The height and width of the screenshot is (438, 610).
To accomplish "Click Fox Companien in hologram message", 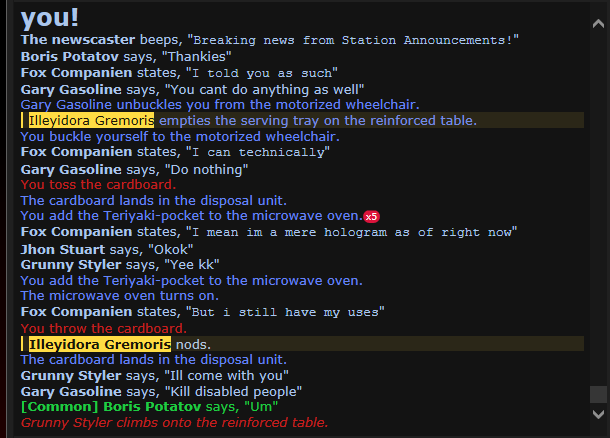I will pos(76,231).
